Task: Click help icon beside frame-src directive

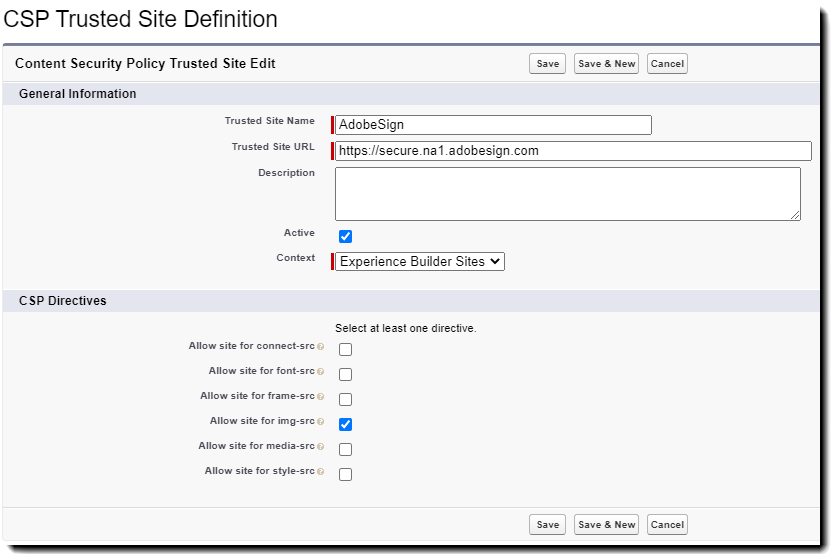Action: [321, 397]
